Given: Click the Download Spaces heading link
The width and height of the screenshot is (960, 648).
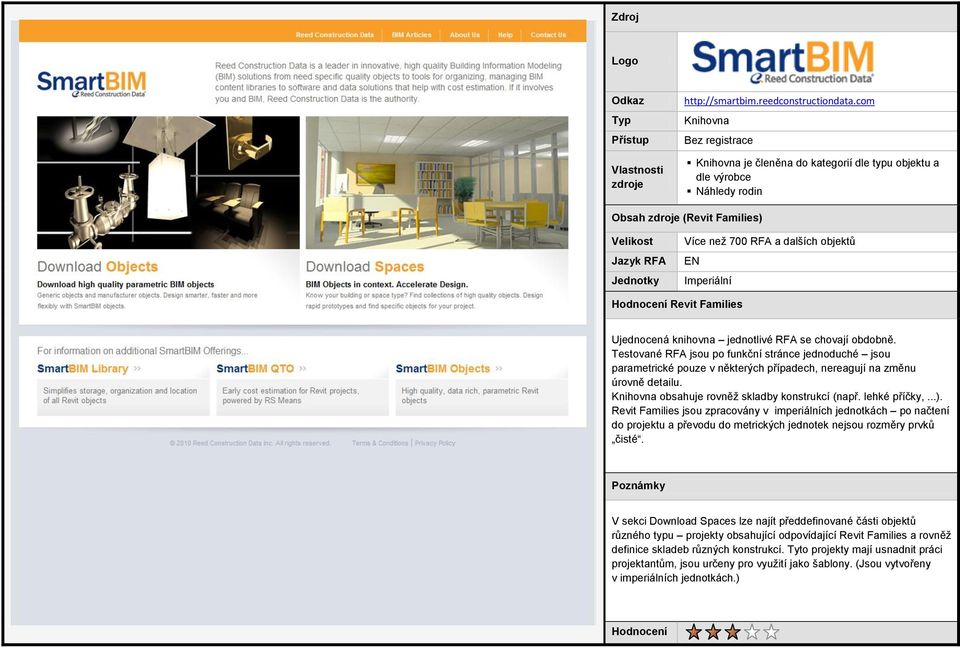Looking at the screenshot, I should point(365,266).
